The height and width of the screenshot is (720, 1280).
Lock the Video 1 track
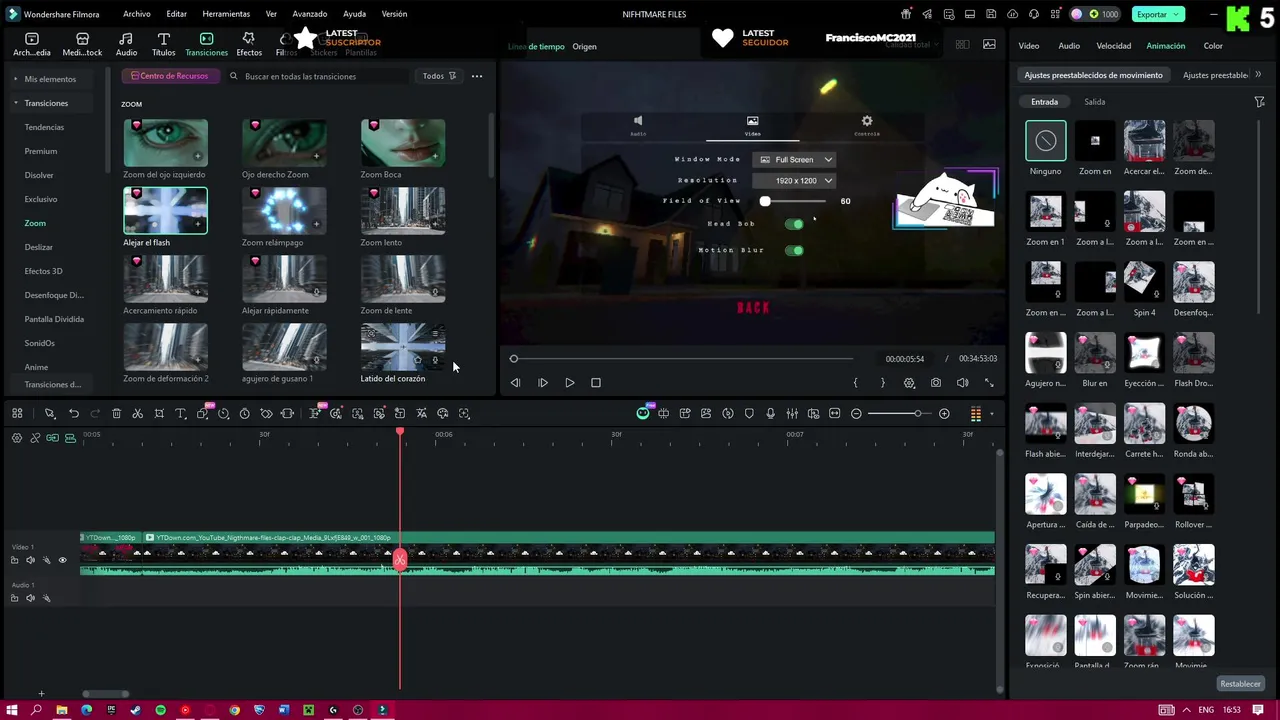14,560
